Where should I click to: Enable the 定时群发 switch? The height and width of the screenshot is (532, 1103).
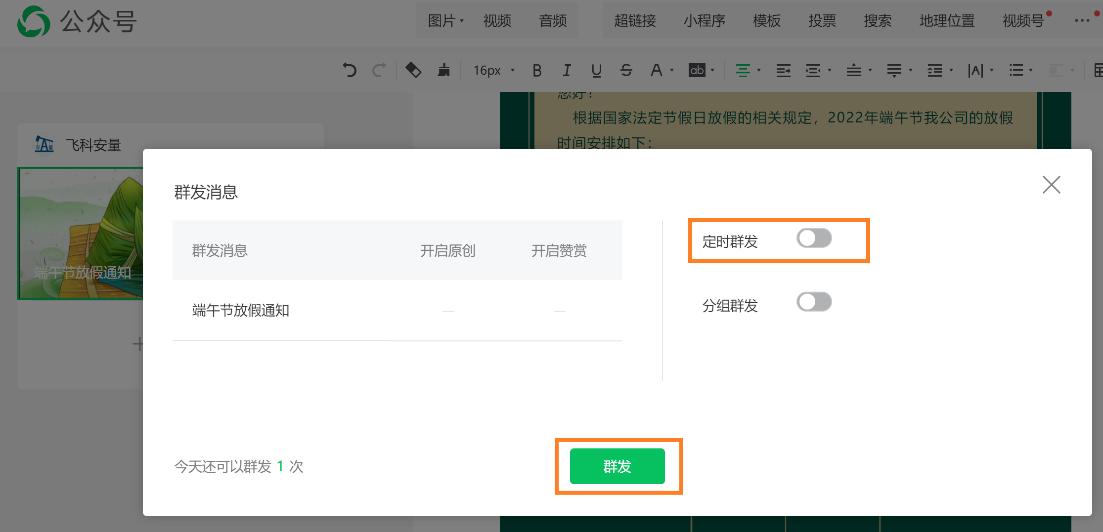814,238
